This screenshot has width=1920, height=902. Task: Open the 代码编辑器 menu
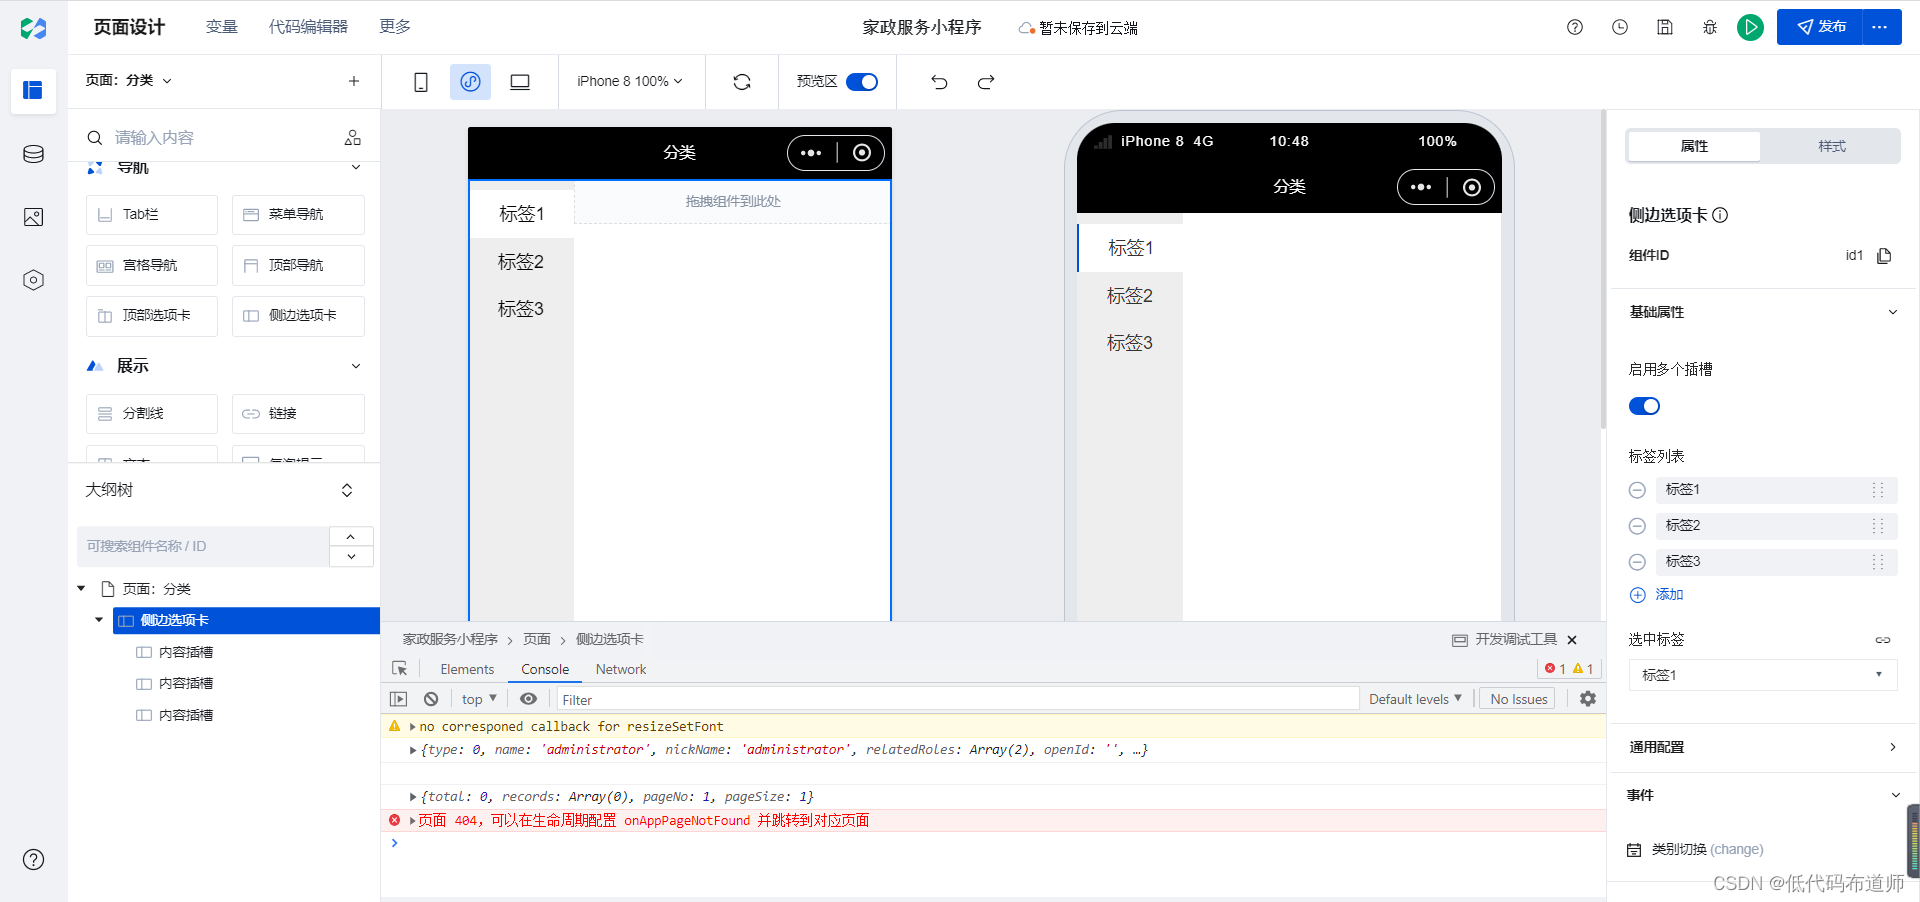pos(308,27)
